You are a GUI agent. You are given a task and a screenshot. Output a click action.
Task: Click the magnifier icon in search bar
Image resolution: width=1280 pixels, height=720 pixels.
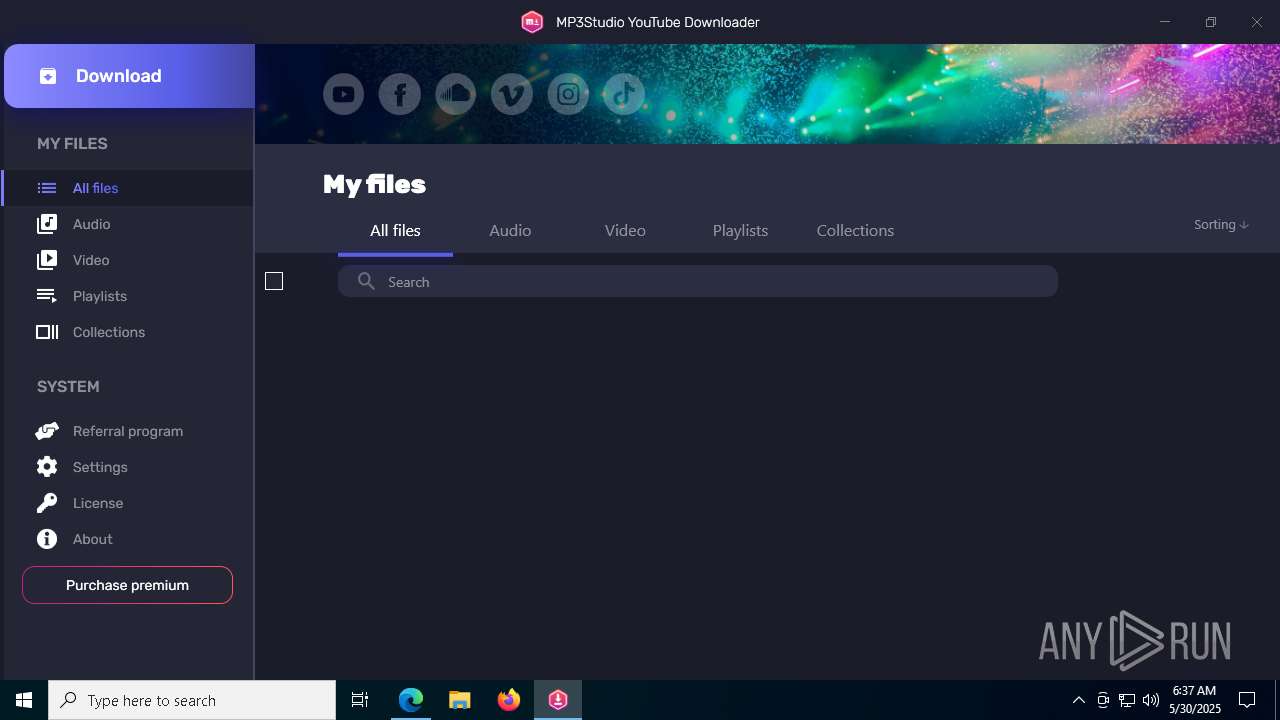click(366, 282)
